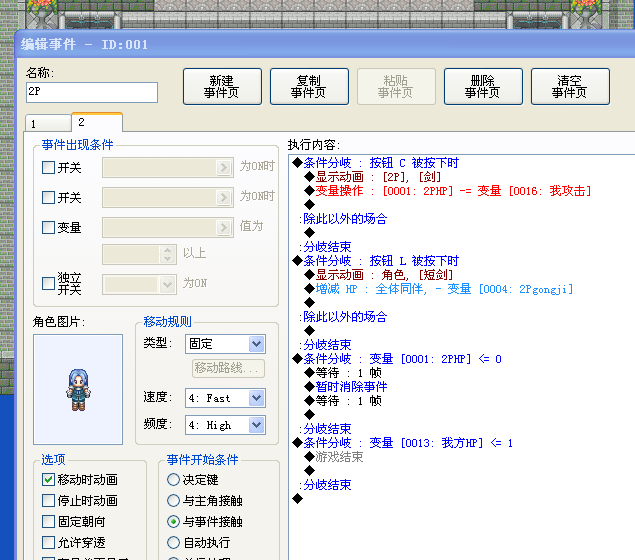Enable the first 开关 condition checkbox

(x=49, y=168)
